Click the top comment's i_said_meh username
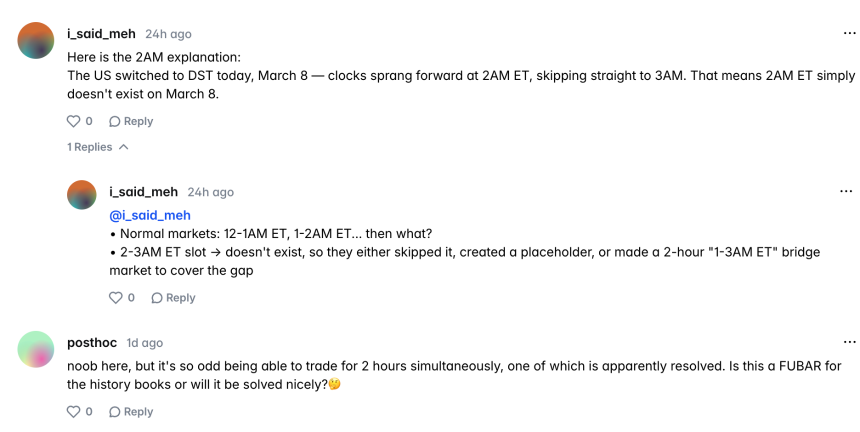 click(101, 34)
